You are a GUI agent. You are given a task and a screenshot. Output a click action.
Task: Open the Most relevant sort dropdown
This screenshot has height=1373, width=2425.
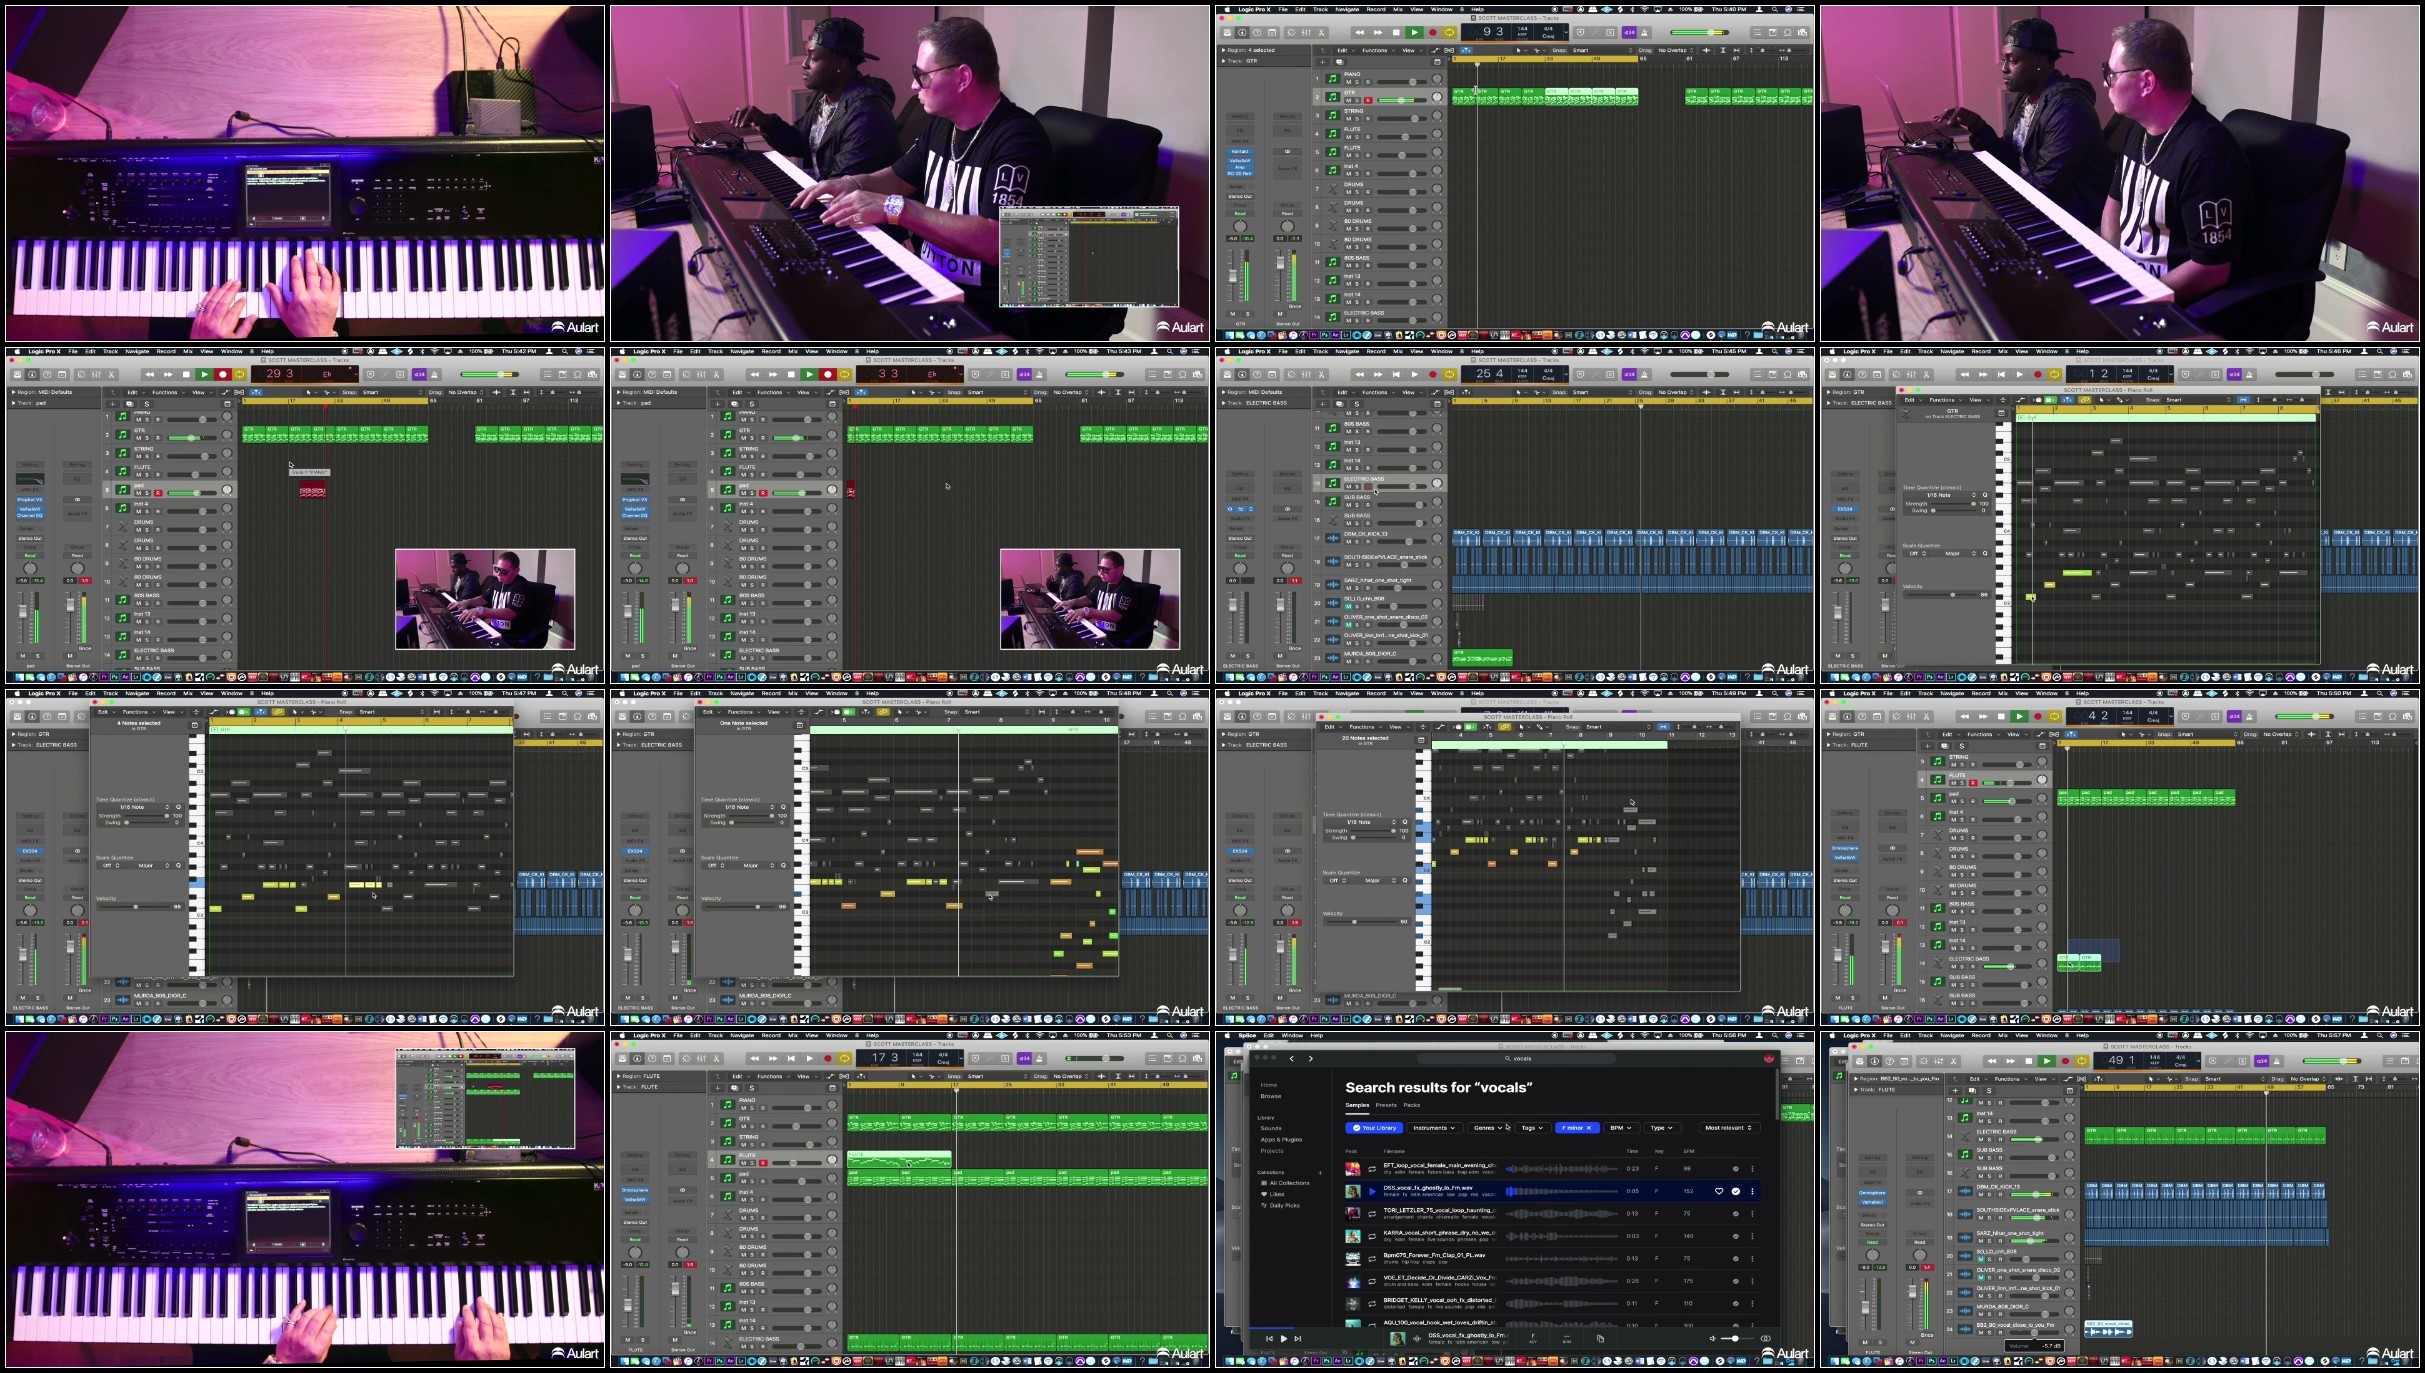click(x=1728, y=1128)
